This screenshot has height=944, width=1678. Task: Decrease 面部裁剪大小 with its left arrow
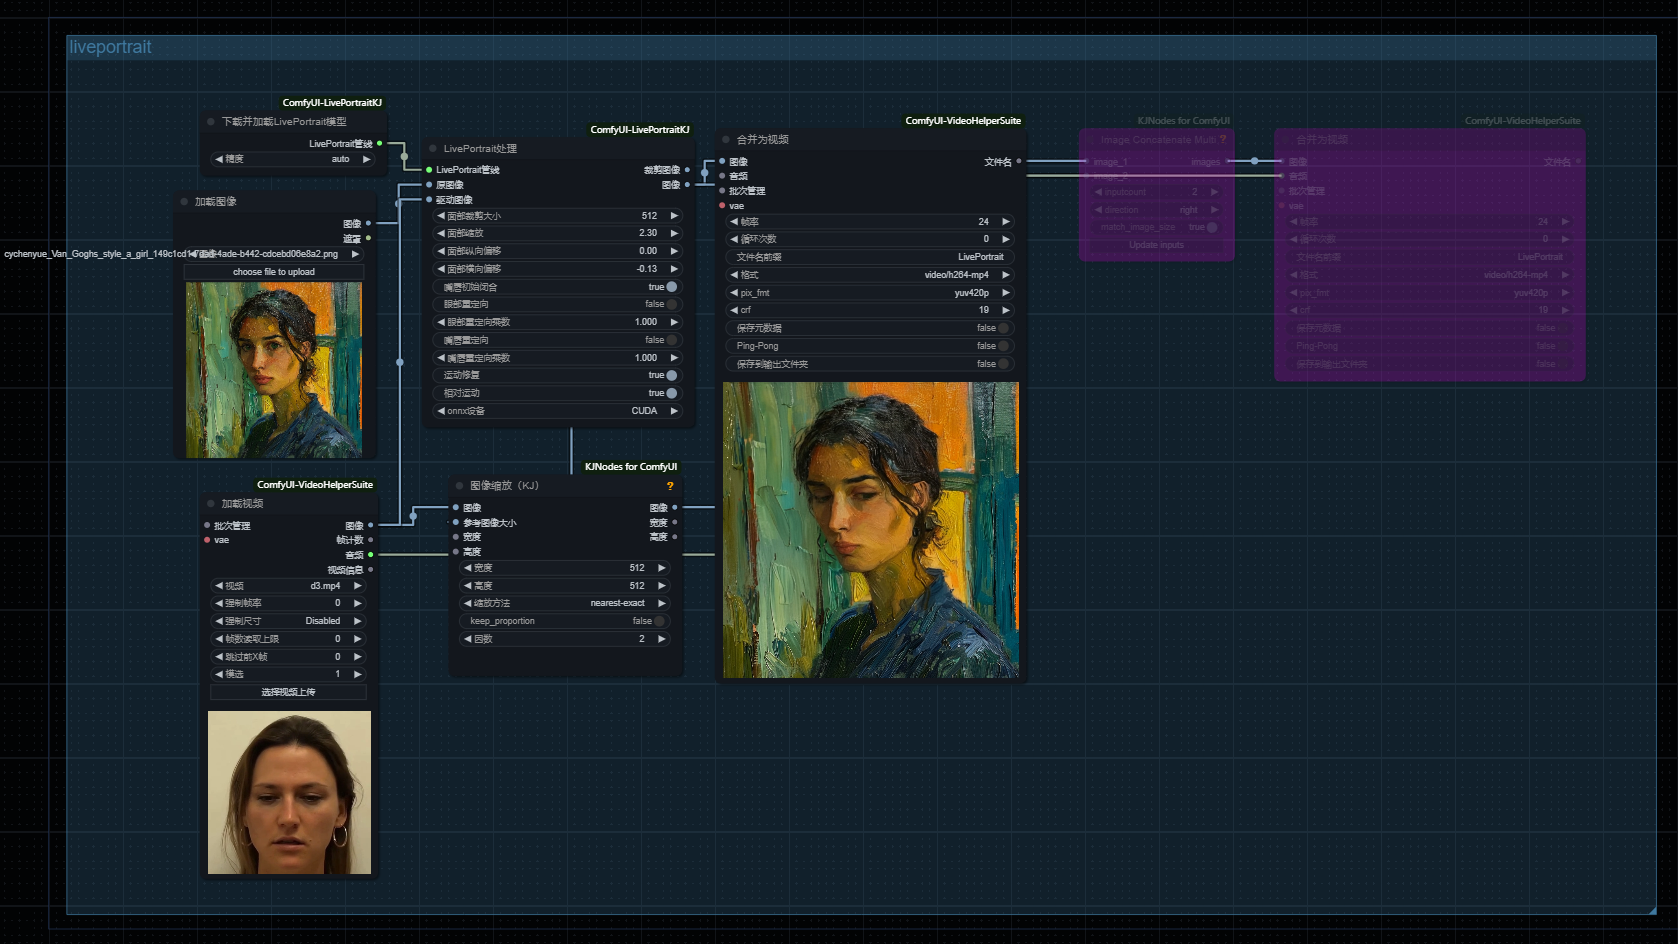point(441,216)
